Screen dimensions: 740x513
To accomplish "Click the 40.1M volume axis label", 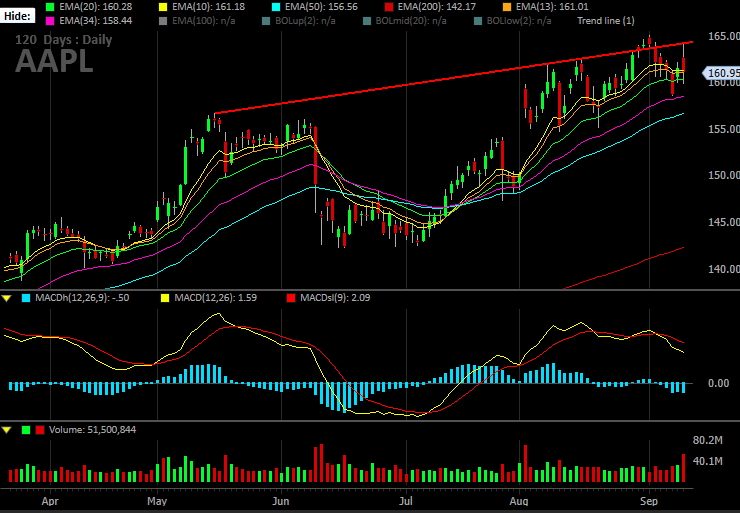I will tap(707, 461).
